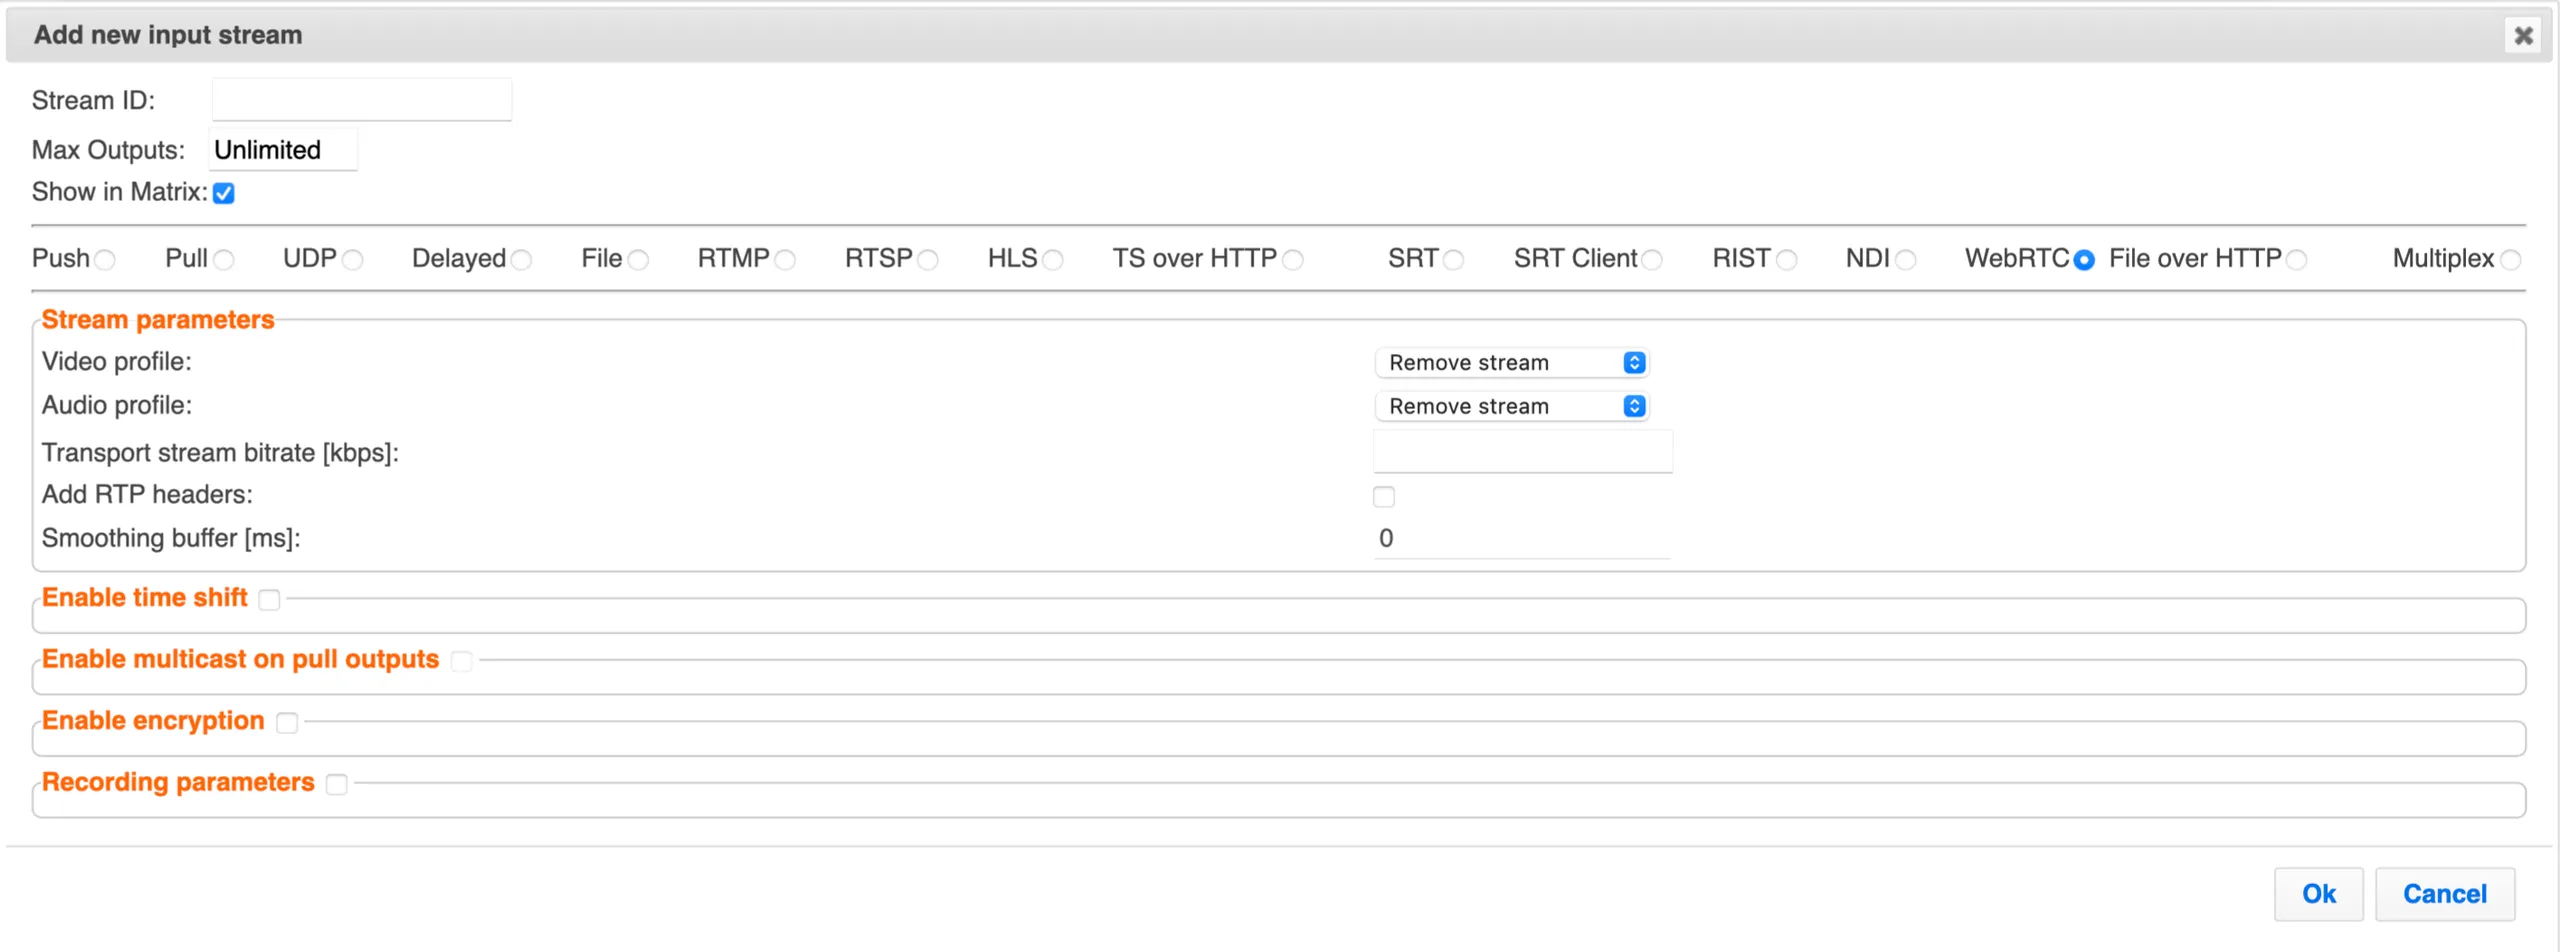
Task: Open the Video profile dropdown
Action: [1511, 363]
